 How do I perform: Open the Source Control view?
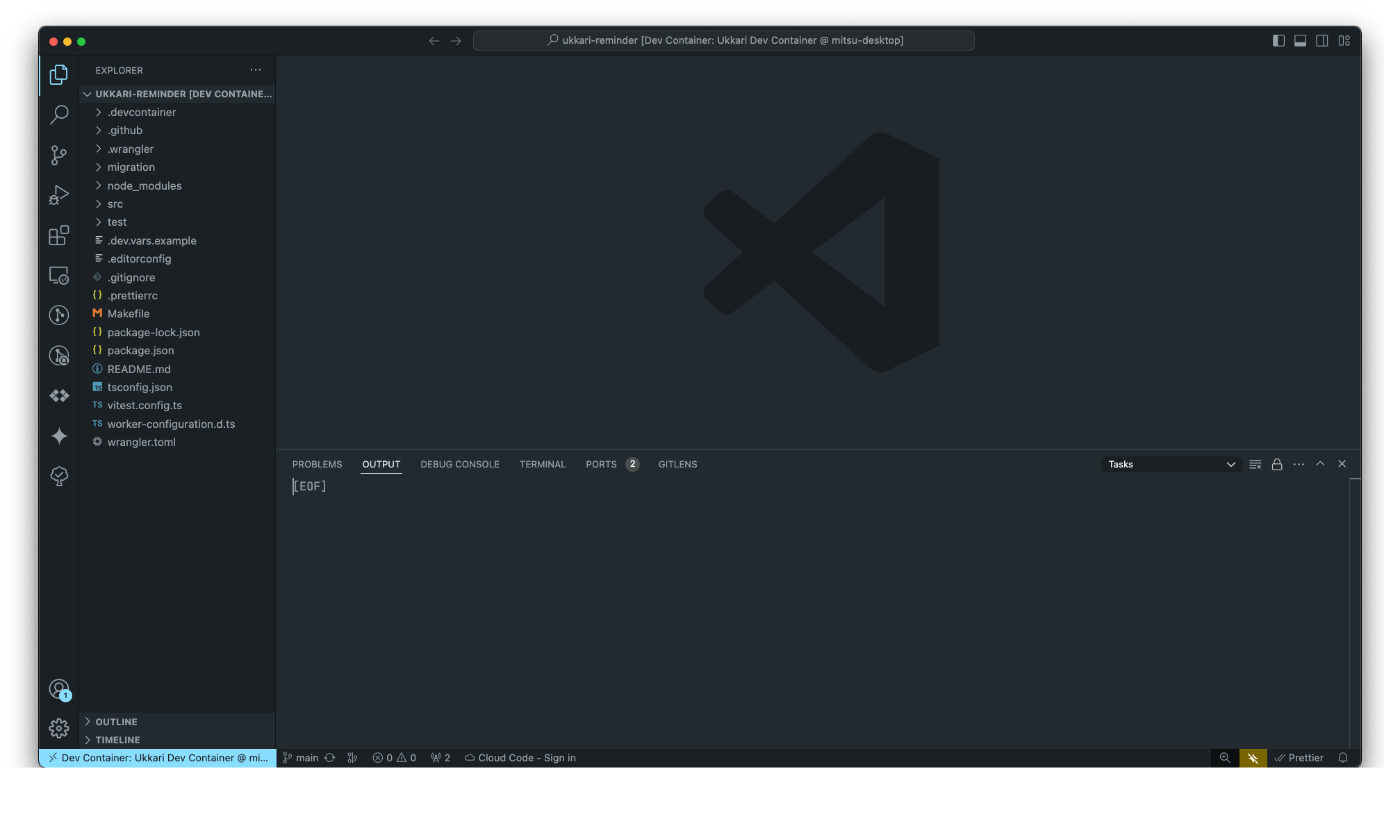click(59, 155)
